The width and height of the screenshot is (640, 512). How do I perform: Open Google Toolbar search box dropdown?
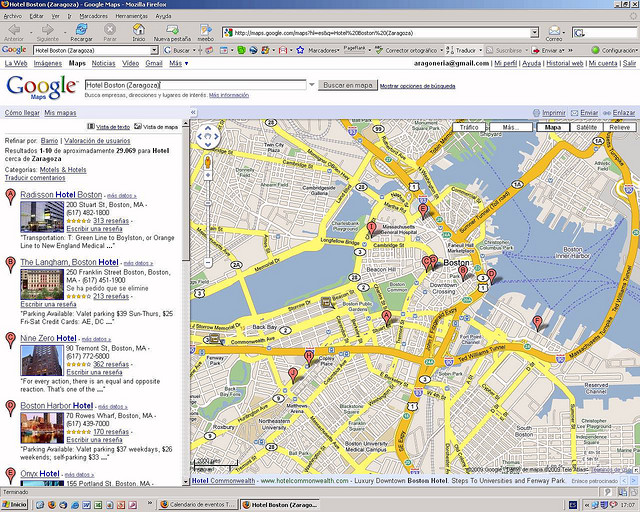click(x=154, y=50)
